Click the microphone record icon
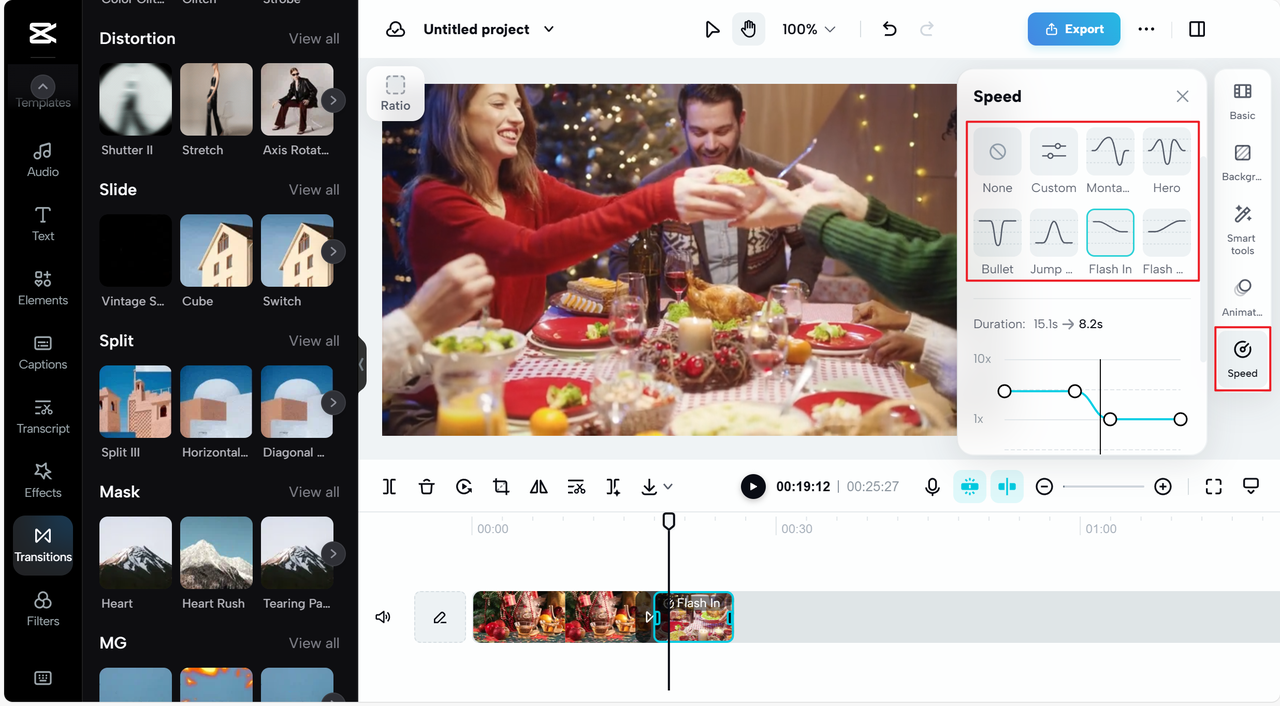Viewport: 1280px width, 706px height. click(932, 487)
